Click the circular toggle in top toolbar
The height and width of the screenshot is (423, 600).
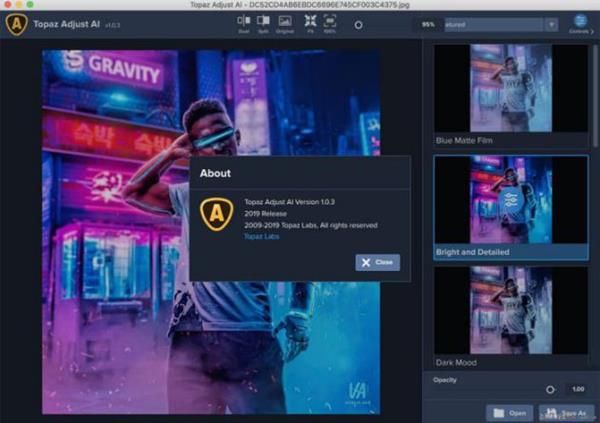(x=359, y=24)
